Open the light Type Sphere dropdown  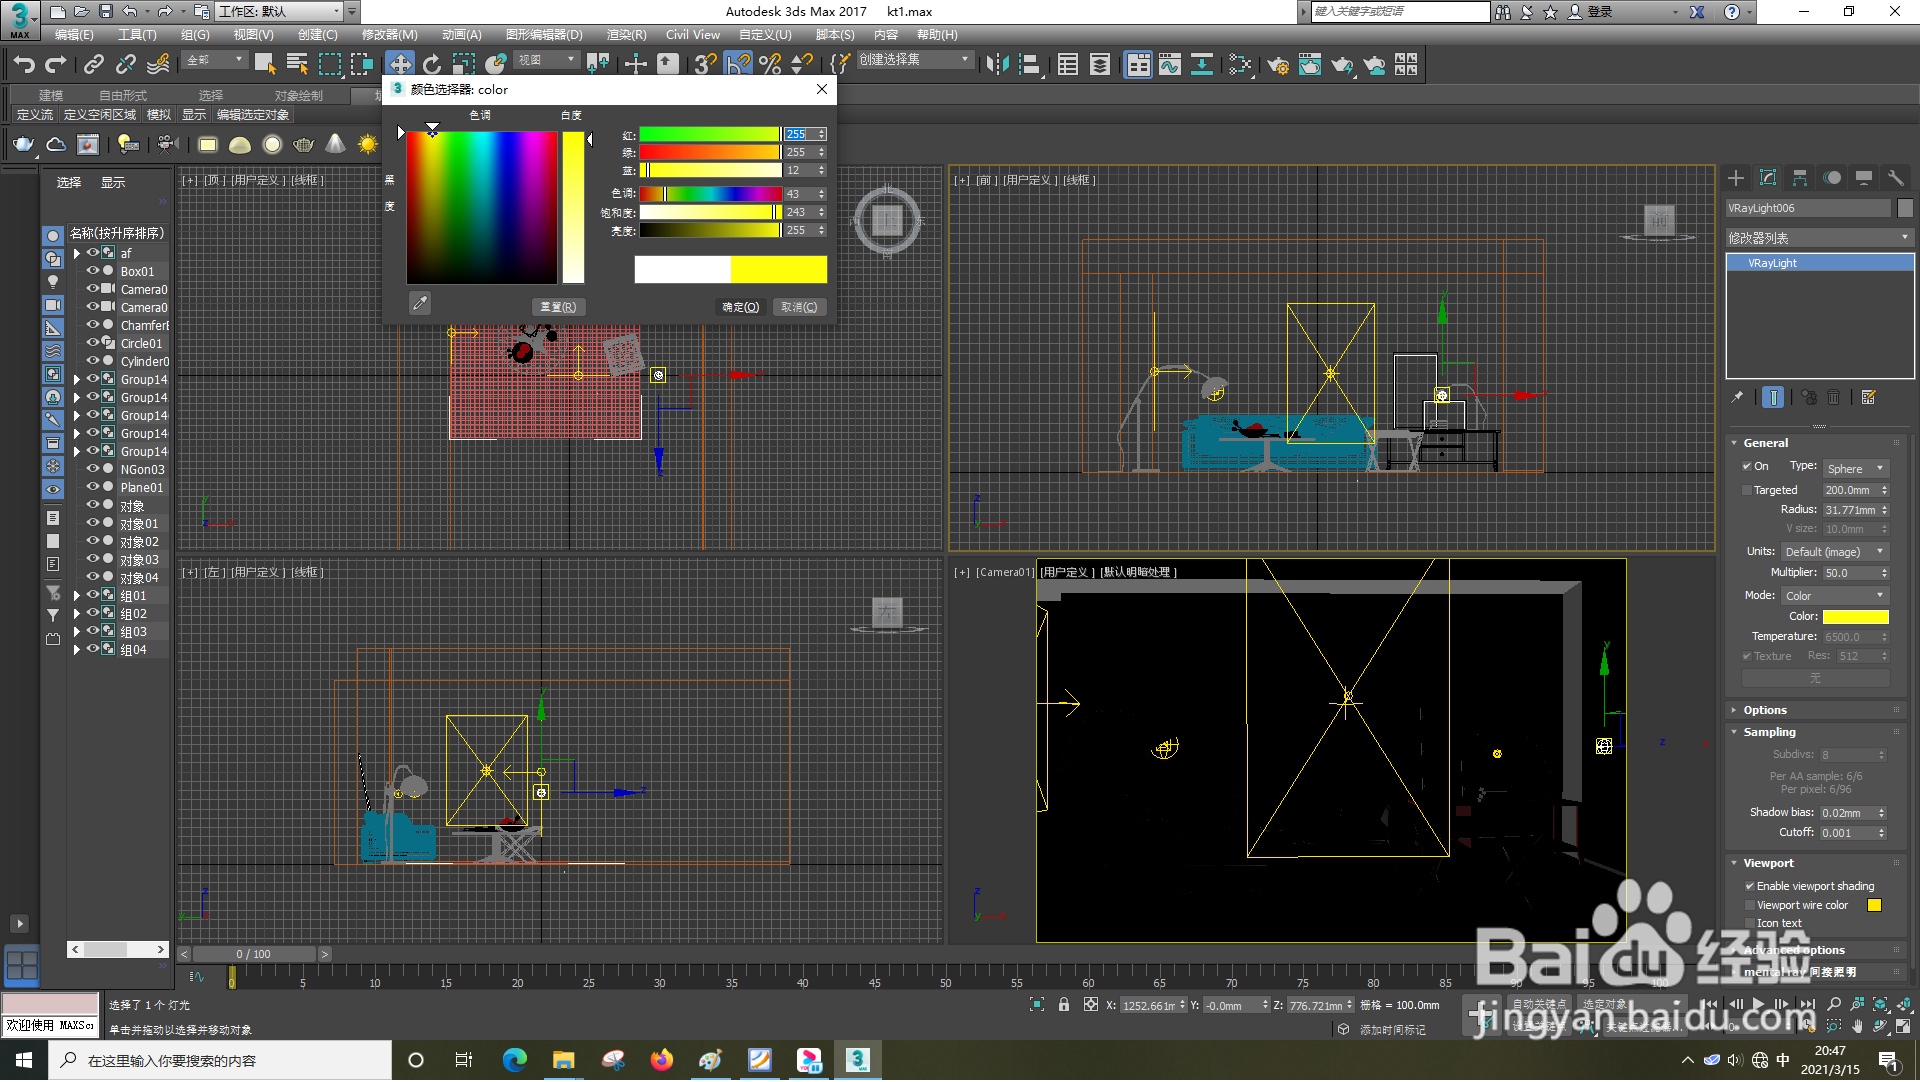[x=1853, y=469]
